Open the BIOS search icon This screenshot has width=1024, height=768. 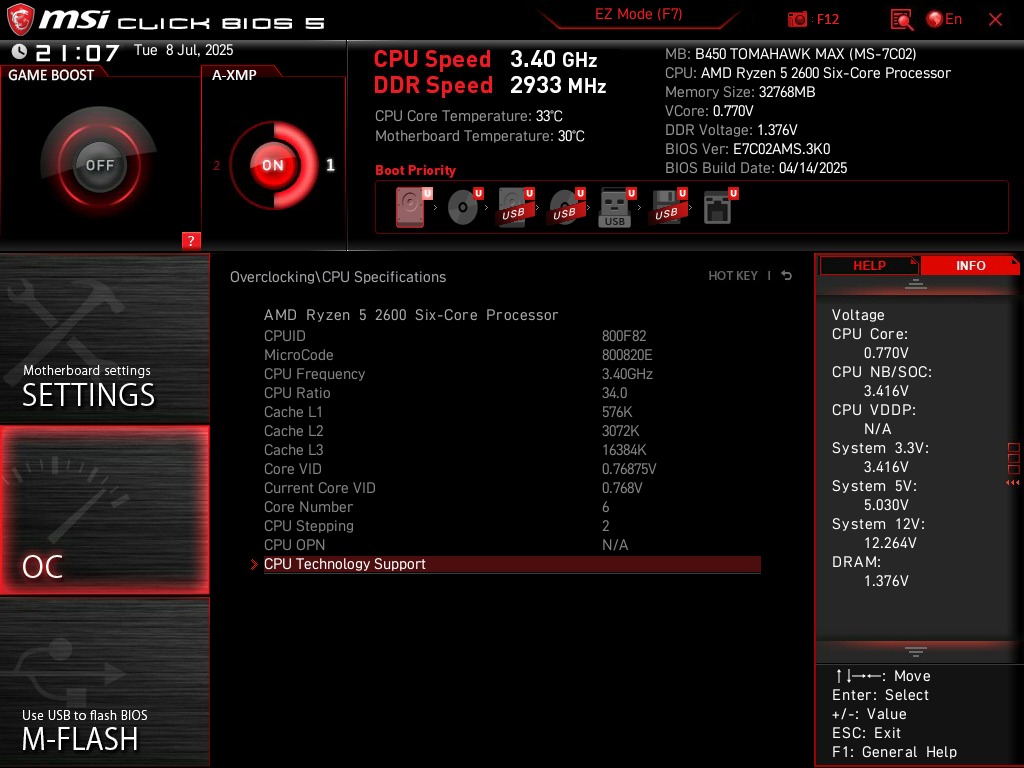pyautogui.click(x=902, y=20)
